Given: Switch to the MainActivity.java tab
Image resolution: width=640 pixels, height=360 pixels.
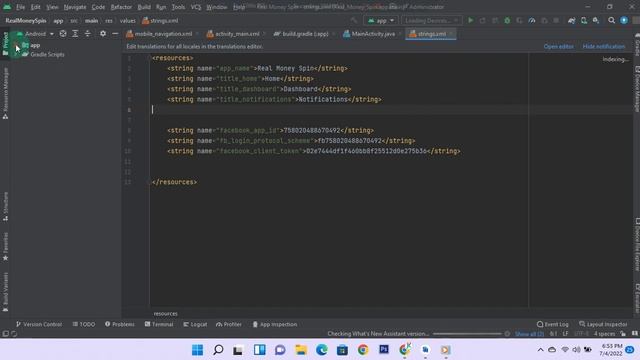Looking at the screenshot, I should click(373, 34).
